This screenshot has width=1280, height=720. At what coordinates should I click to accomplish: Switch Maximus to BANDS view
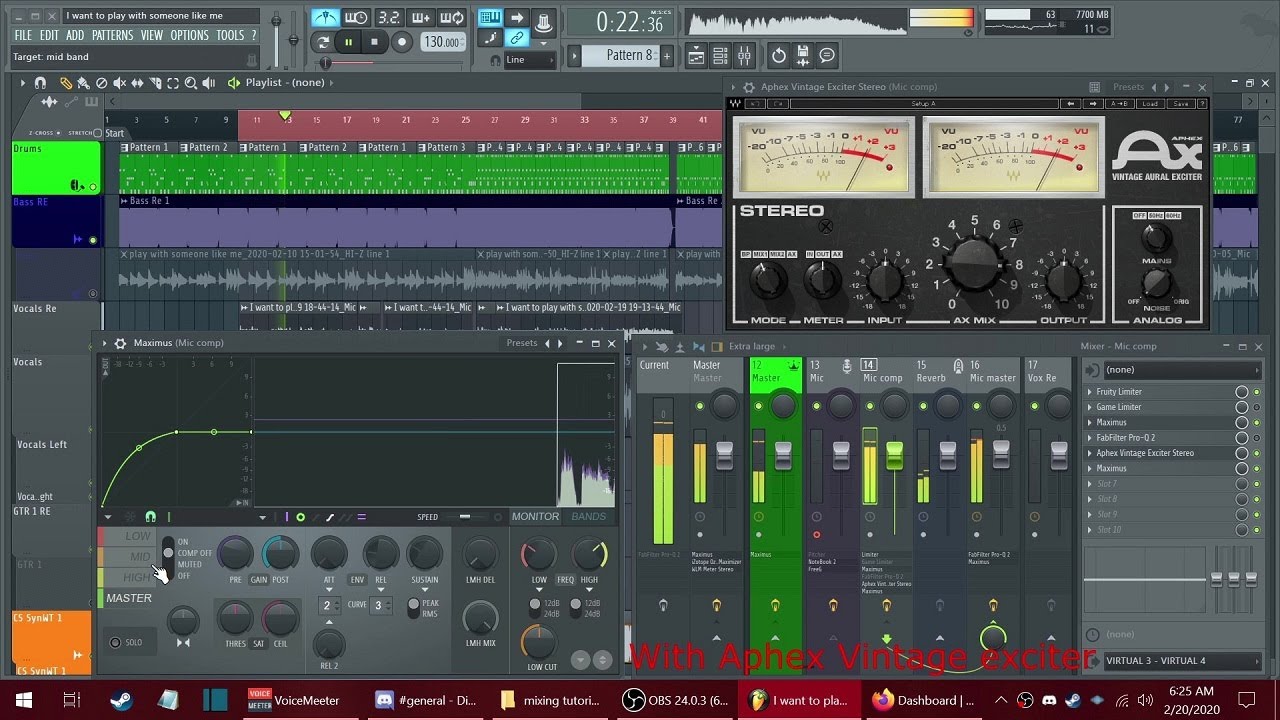[x=589, y=517]
